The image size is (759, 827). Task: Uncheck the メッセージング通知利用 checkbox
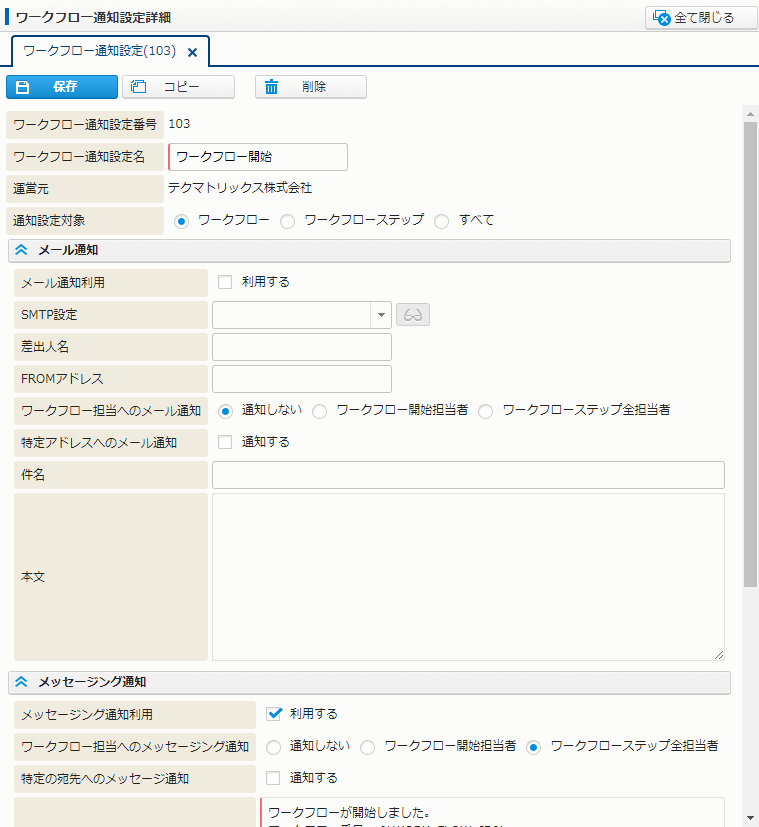(273, 714)
